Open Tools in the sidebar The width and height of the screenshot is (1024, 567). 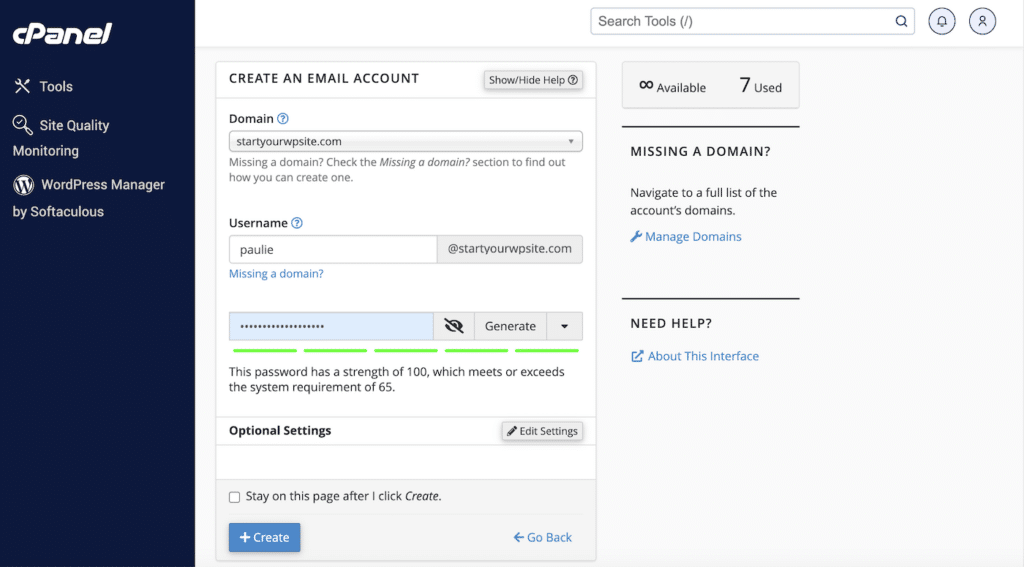(x=43, y=86)
